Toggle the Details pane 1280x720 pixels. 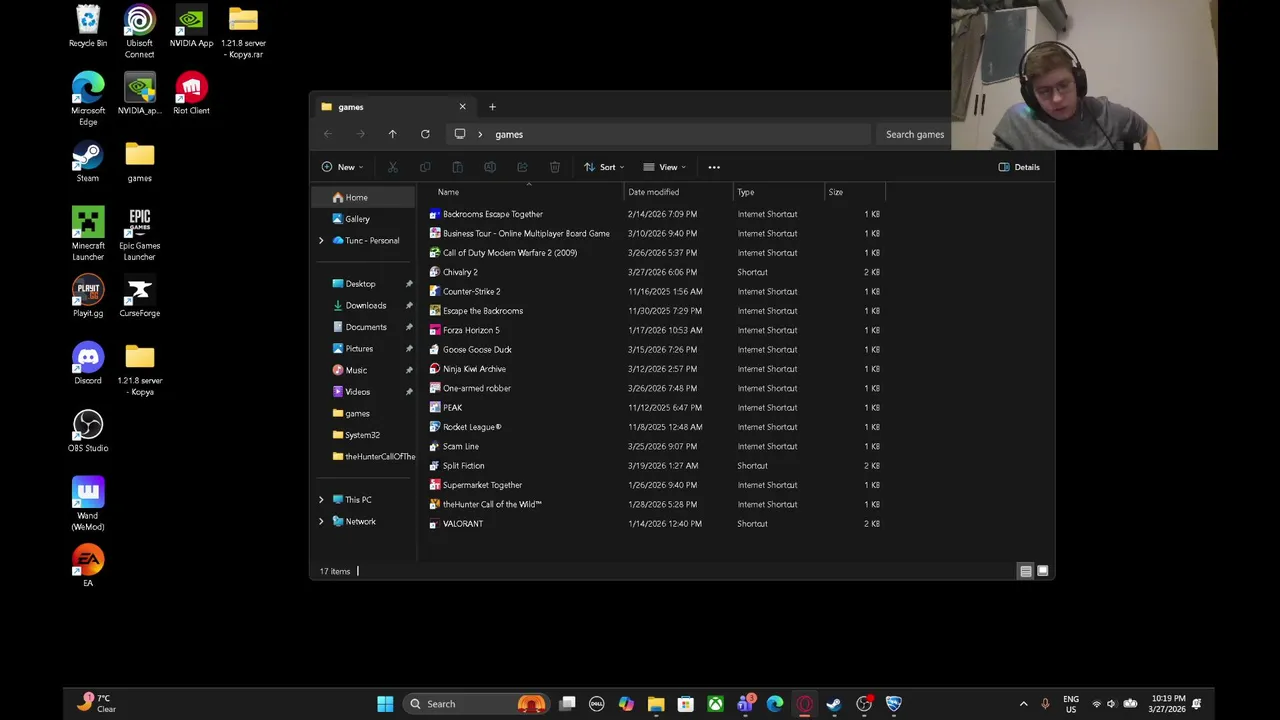1019,167
